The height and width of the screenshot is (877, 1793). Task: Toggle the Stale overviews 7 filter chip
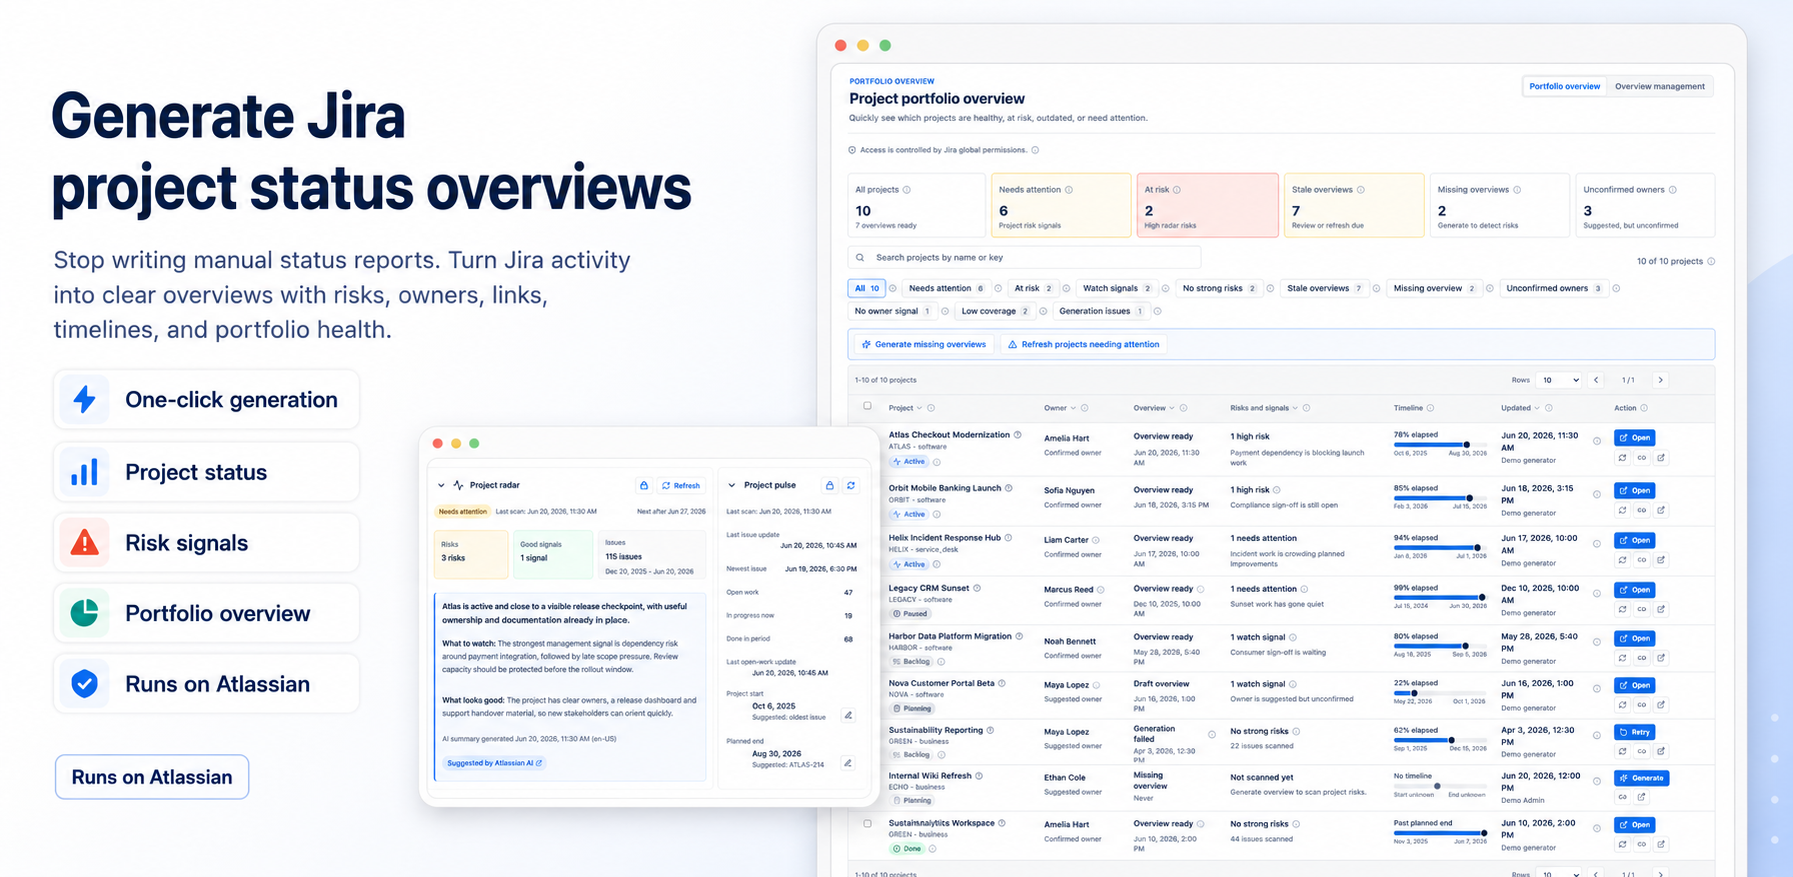[x=1324, y=288]
